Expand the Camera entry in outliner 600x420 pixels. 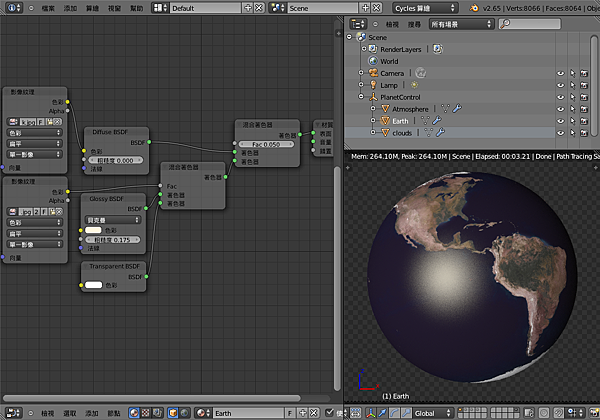(361, 73)
